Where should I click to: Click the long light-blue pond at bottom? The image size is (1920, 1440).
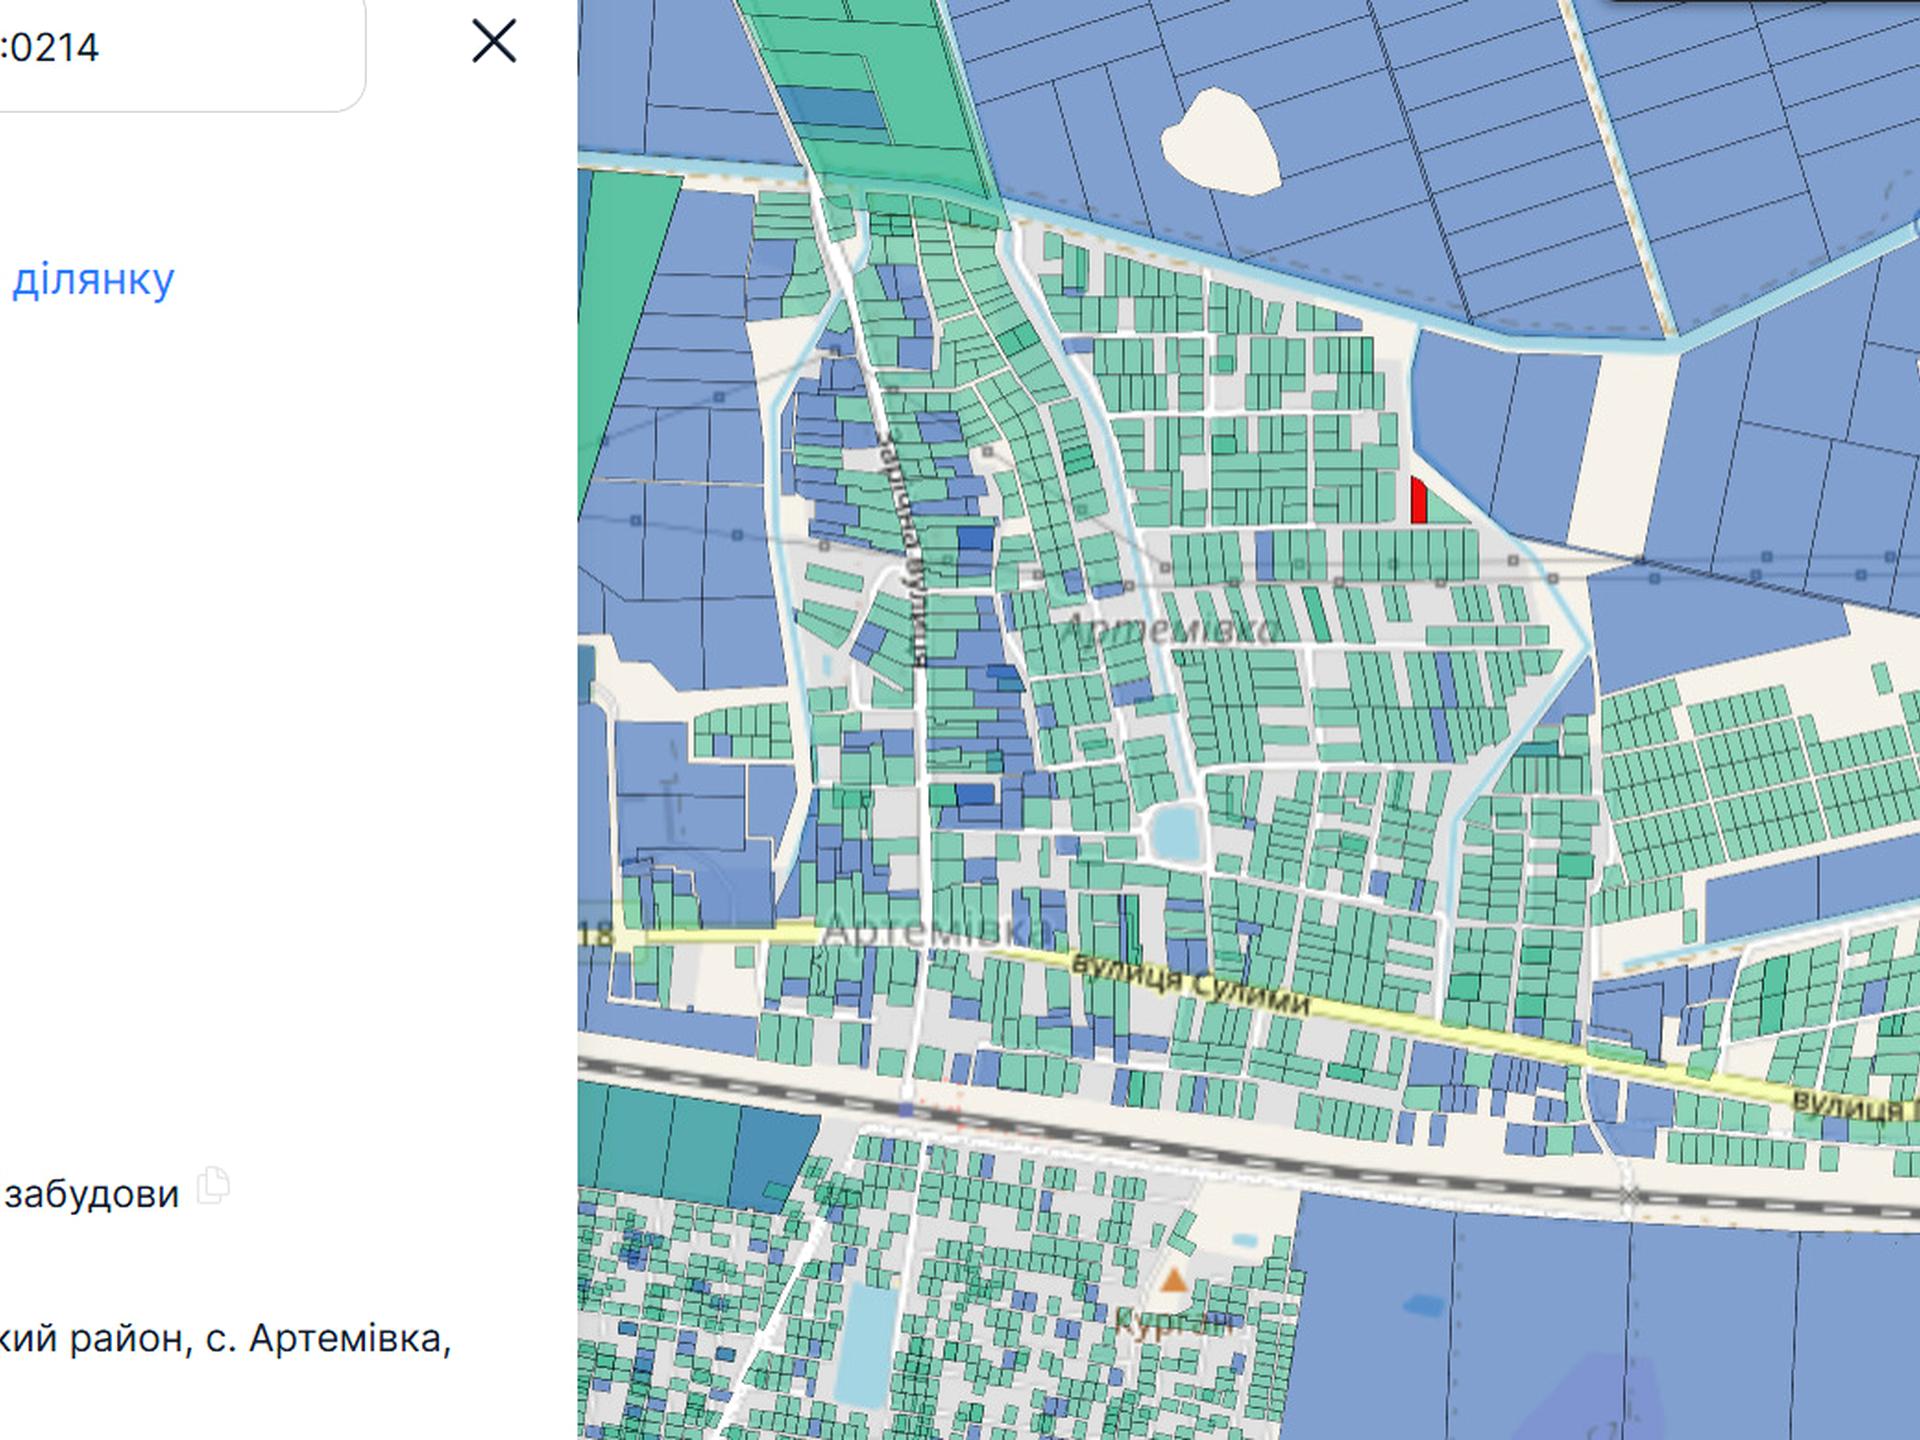(866, 1345)
